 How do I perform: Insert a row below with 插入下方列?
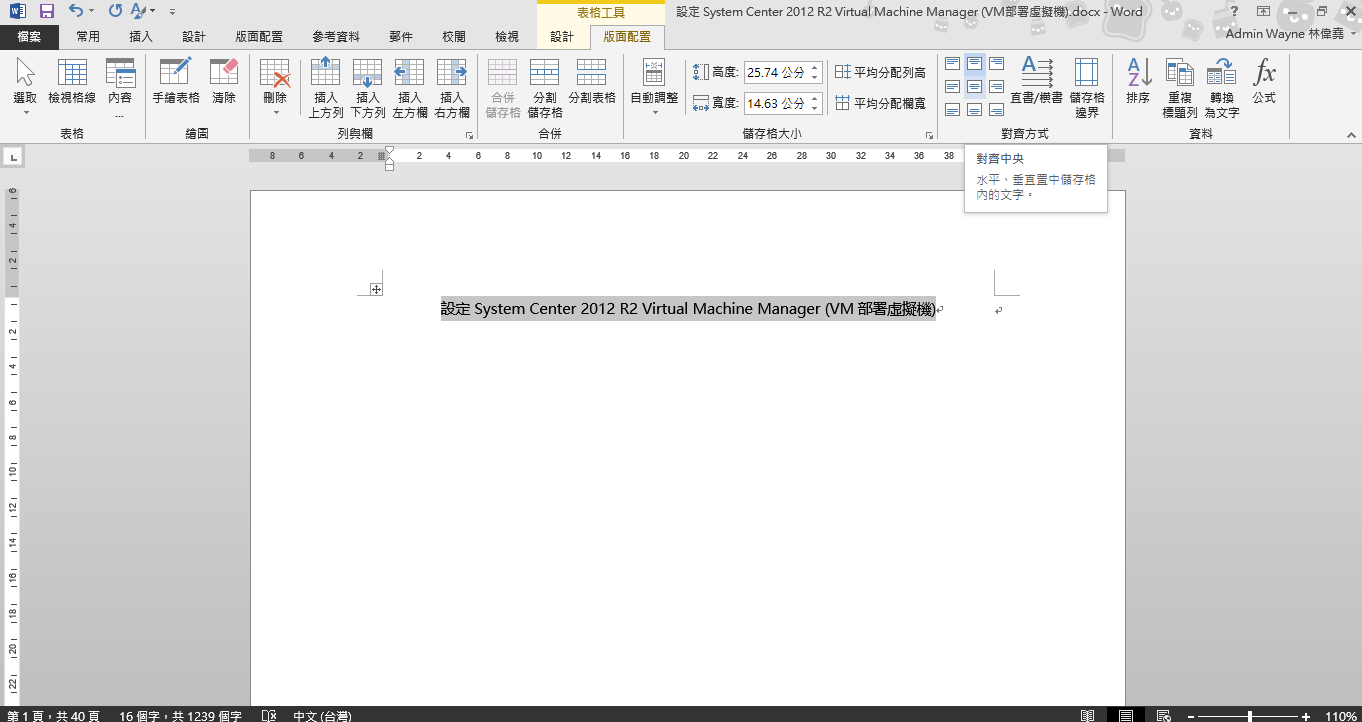(x=368, y=88)
